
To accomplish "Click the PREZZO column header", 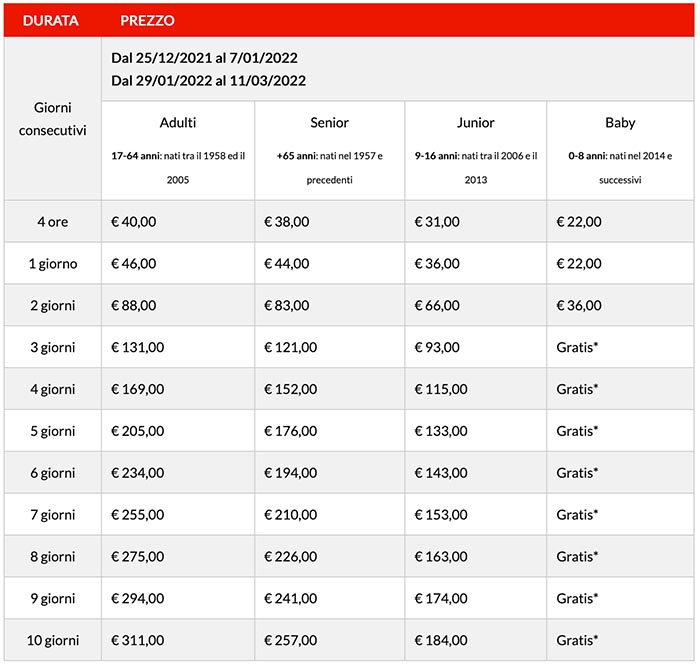I will click(149, 20).
